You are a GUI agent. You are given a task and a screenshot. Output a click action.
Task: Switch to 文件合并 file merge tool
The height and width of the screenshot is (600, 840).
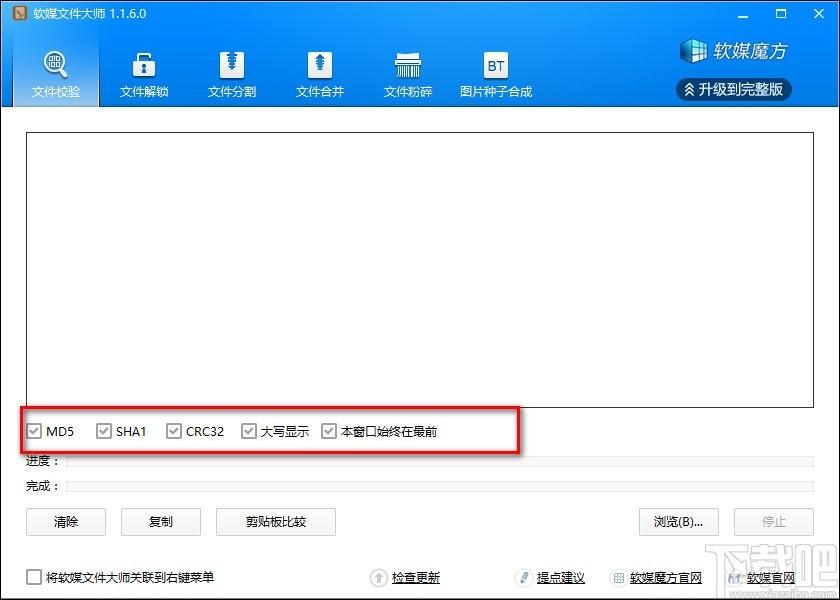(320, 75)
